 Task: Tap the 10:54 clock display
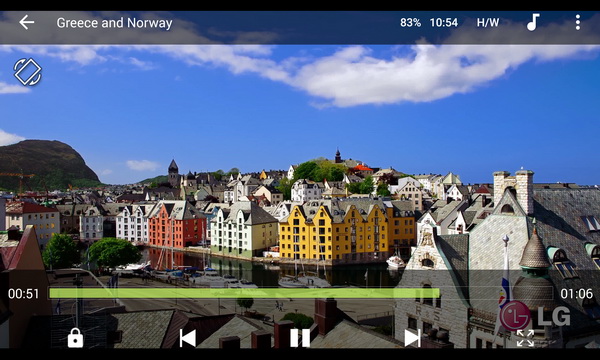tap(444, 23)
